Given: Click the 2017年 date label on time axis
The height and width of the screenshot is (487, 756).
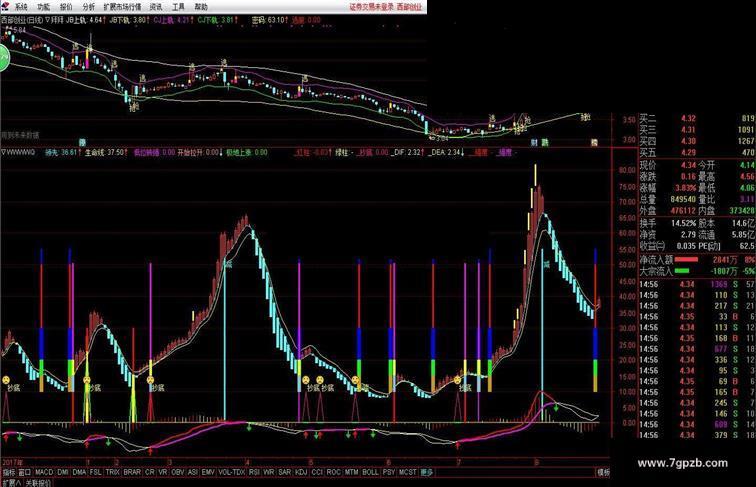Looking at the screenshot, I should pyautogui.click(x=12, y=462).
